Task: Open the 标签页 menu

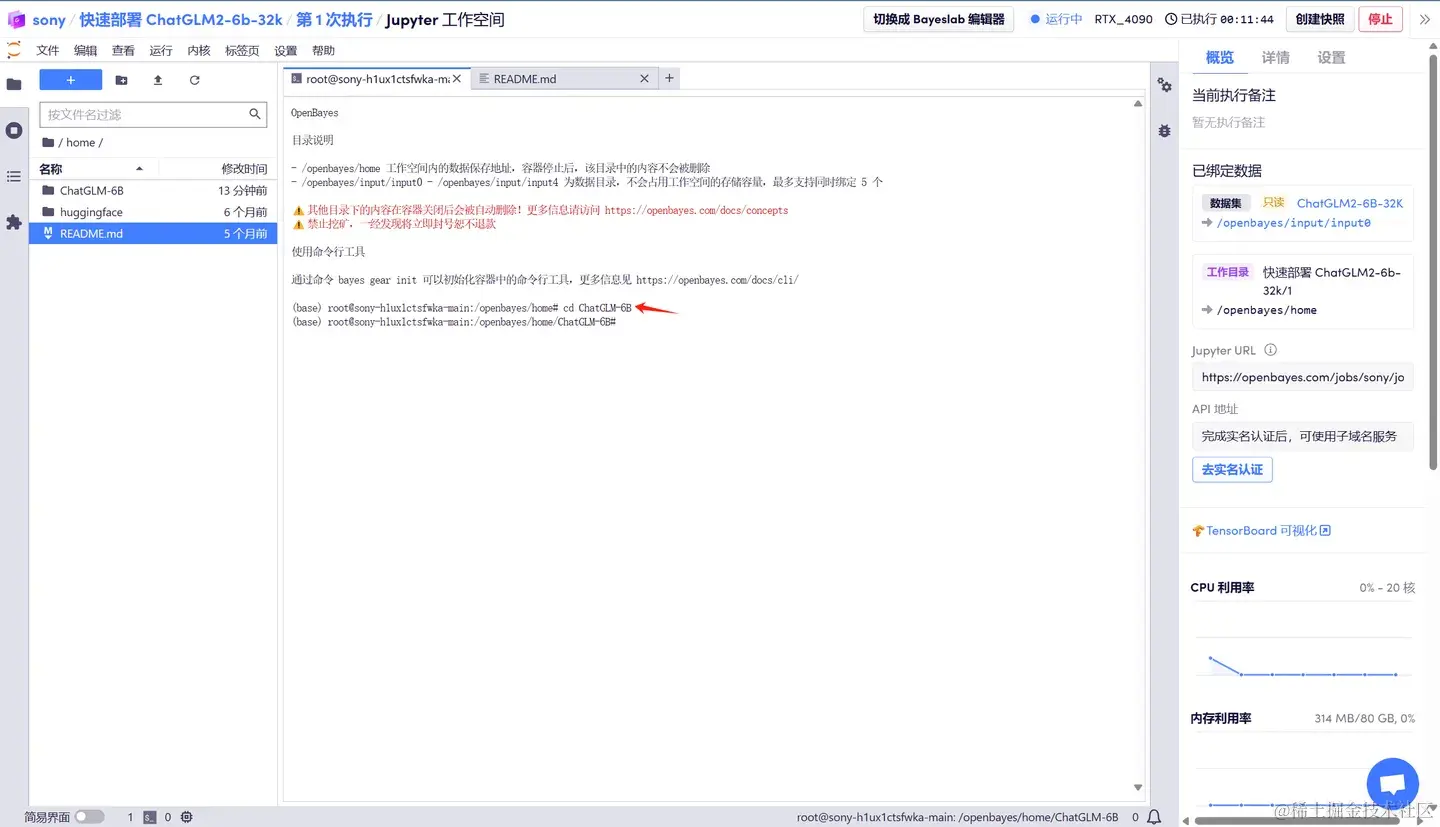Action: pyautogui.click(x=242, y=50)
